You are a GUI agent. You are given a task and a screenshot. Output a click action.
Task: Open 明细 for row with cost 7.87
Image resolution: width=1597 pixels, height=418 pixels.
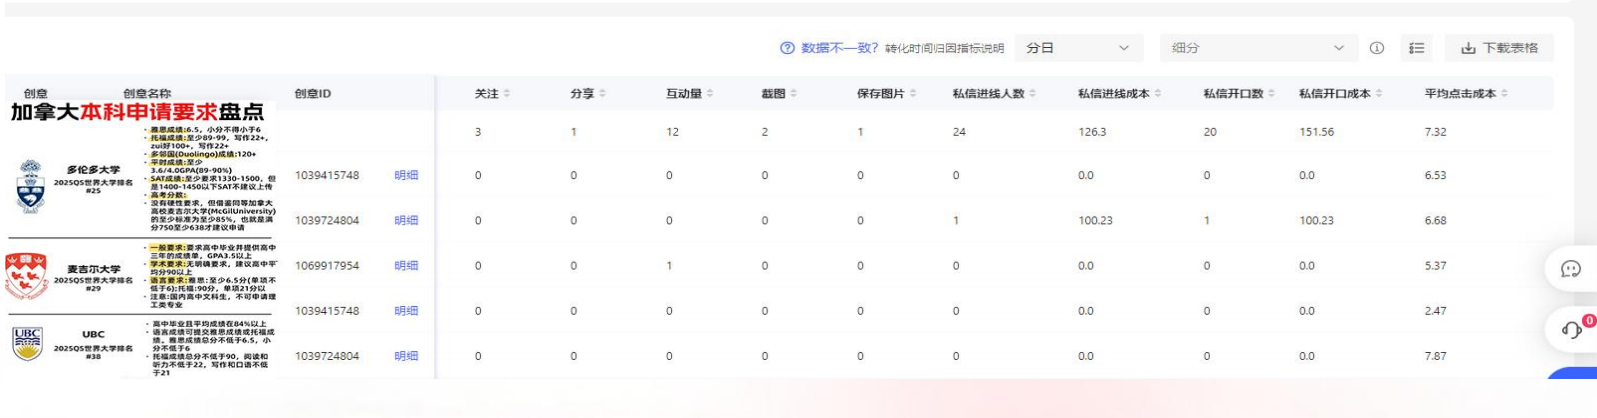(406, 355)
